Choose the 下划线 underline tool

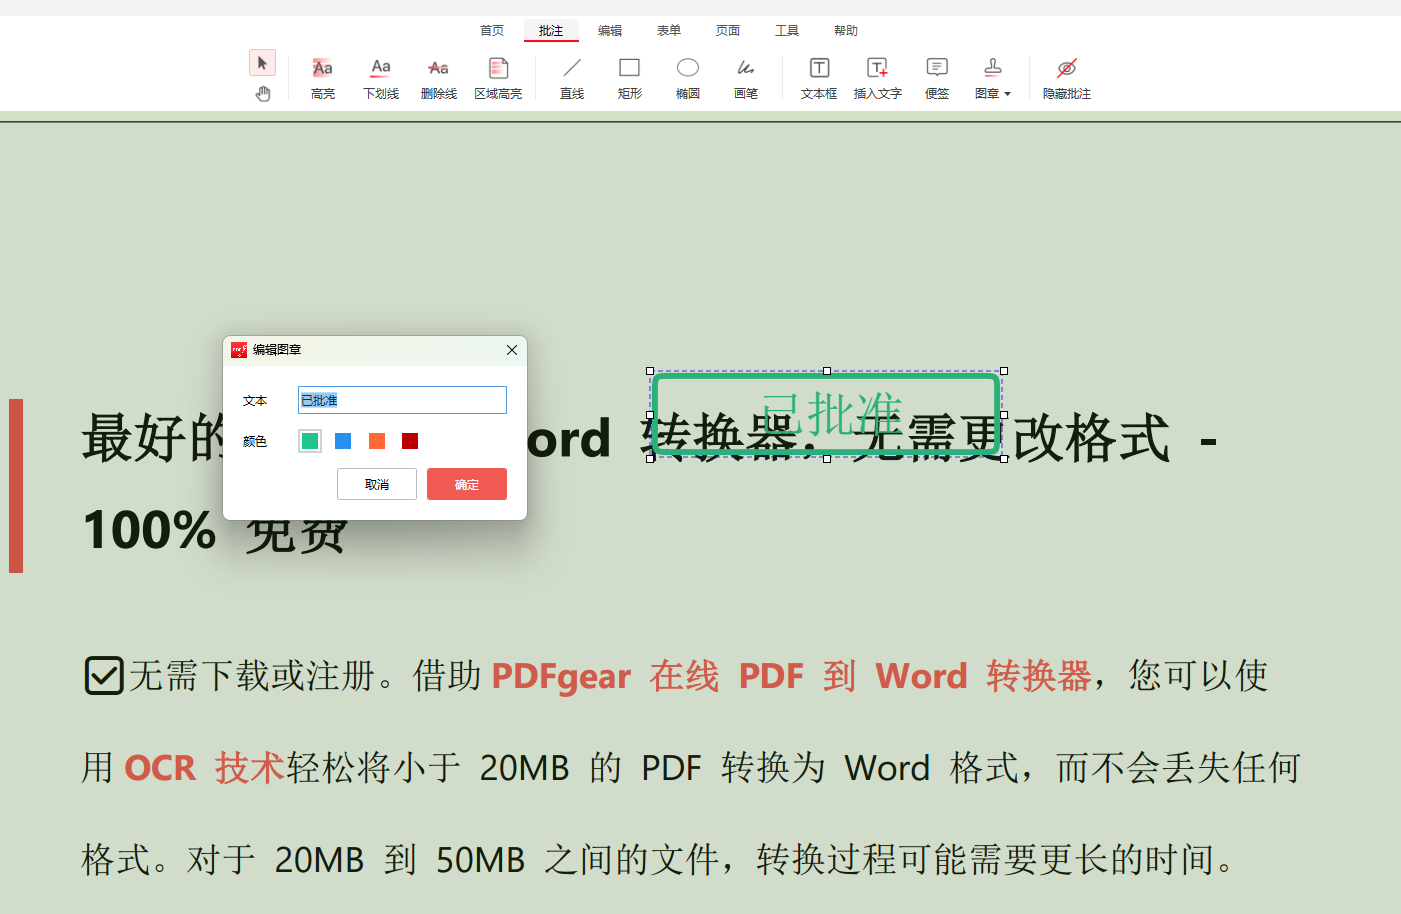point(381,79)
